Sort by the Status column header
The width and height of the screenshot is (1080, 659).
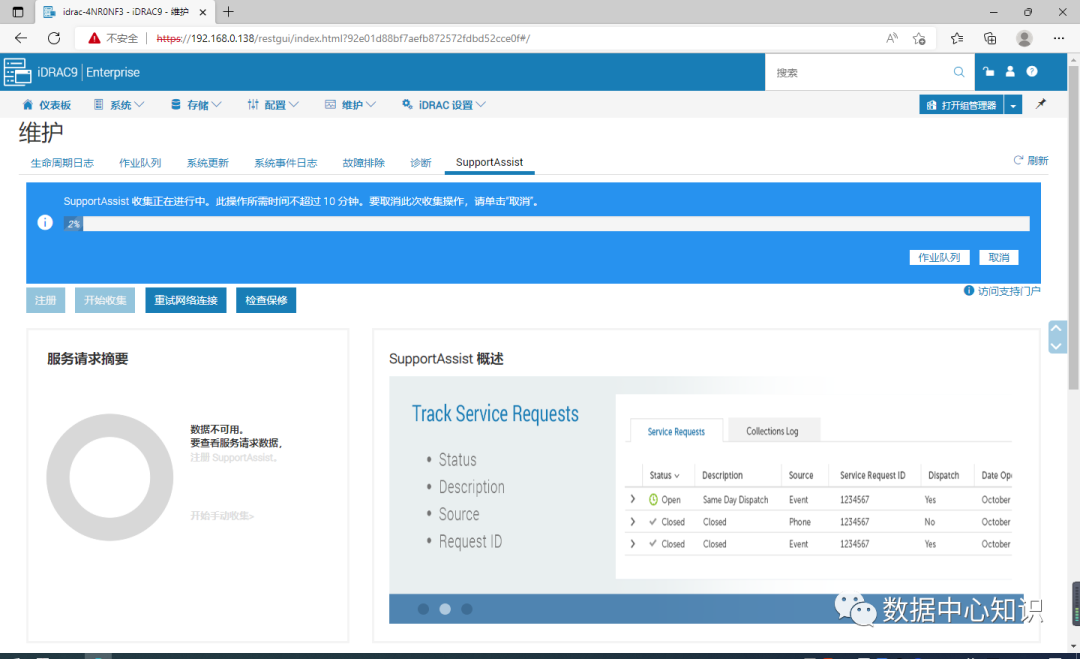(664, 475)
